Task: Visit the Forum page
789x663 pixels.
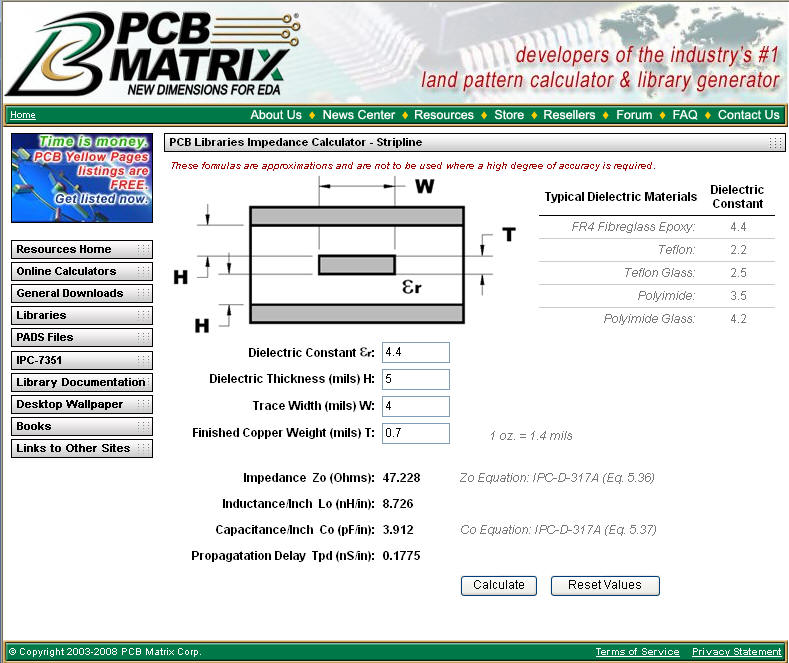Action: pyautogui.click(x=634, y=115)
